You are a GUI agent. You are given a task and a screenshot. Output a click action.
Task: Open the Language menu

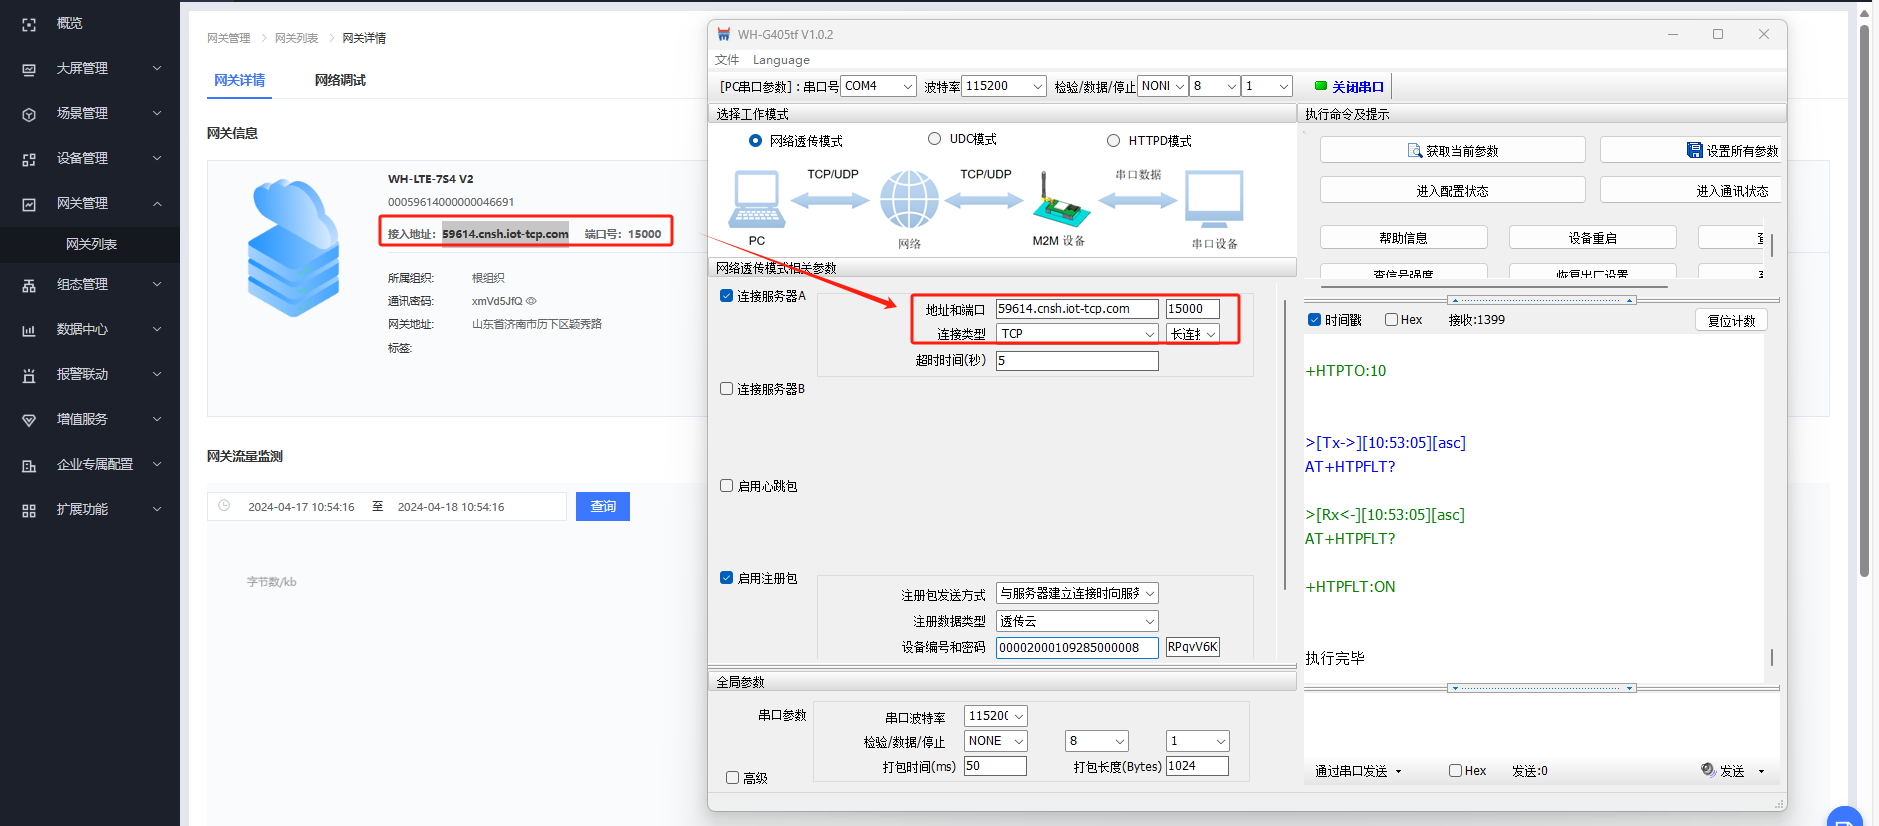coord(781,60)
